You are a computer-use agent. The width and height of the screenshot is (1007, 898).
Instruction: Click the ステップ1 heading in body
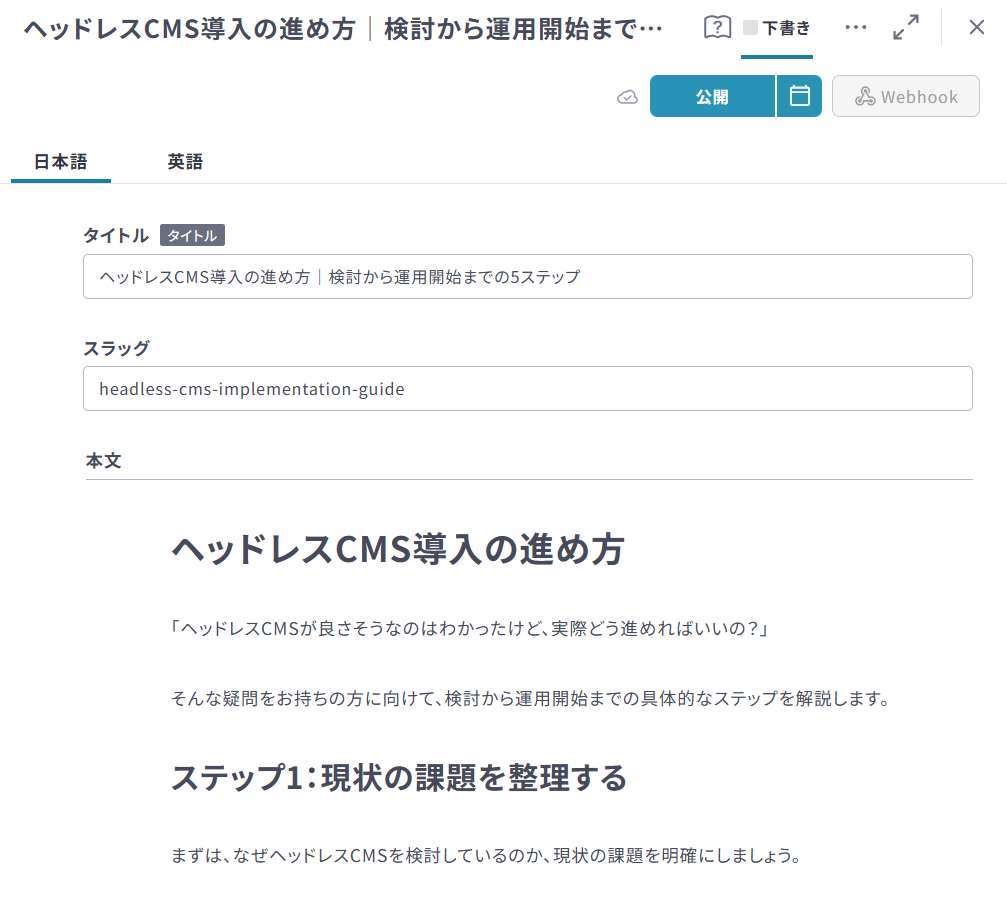399,777
